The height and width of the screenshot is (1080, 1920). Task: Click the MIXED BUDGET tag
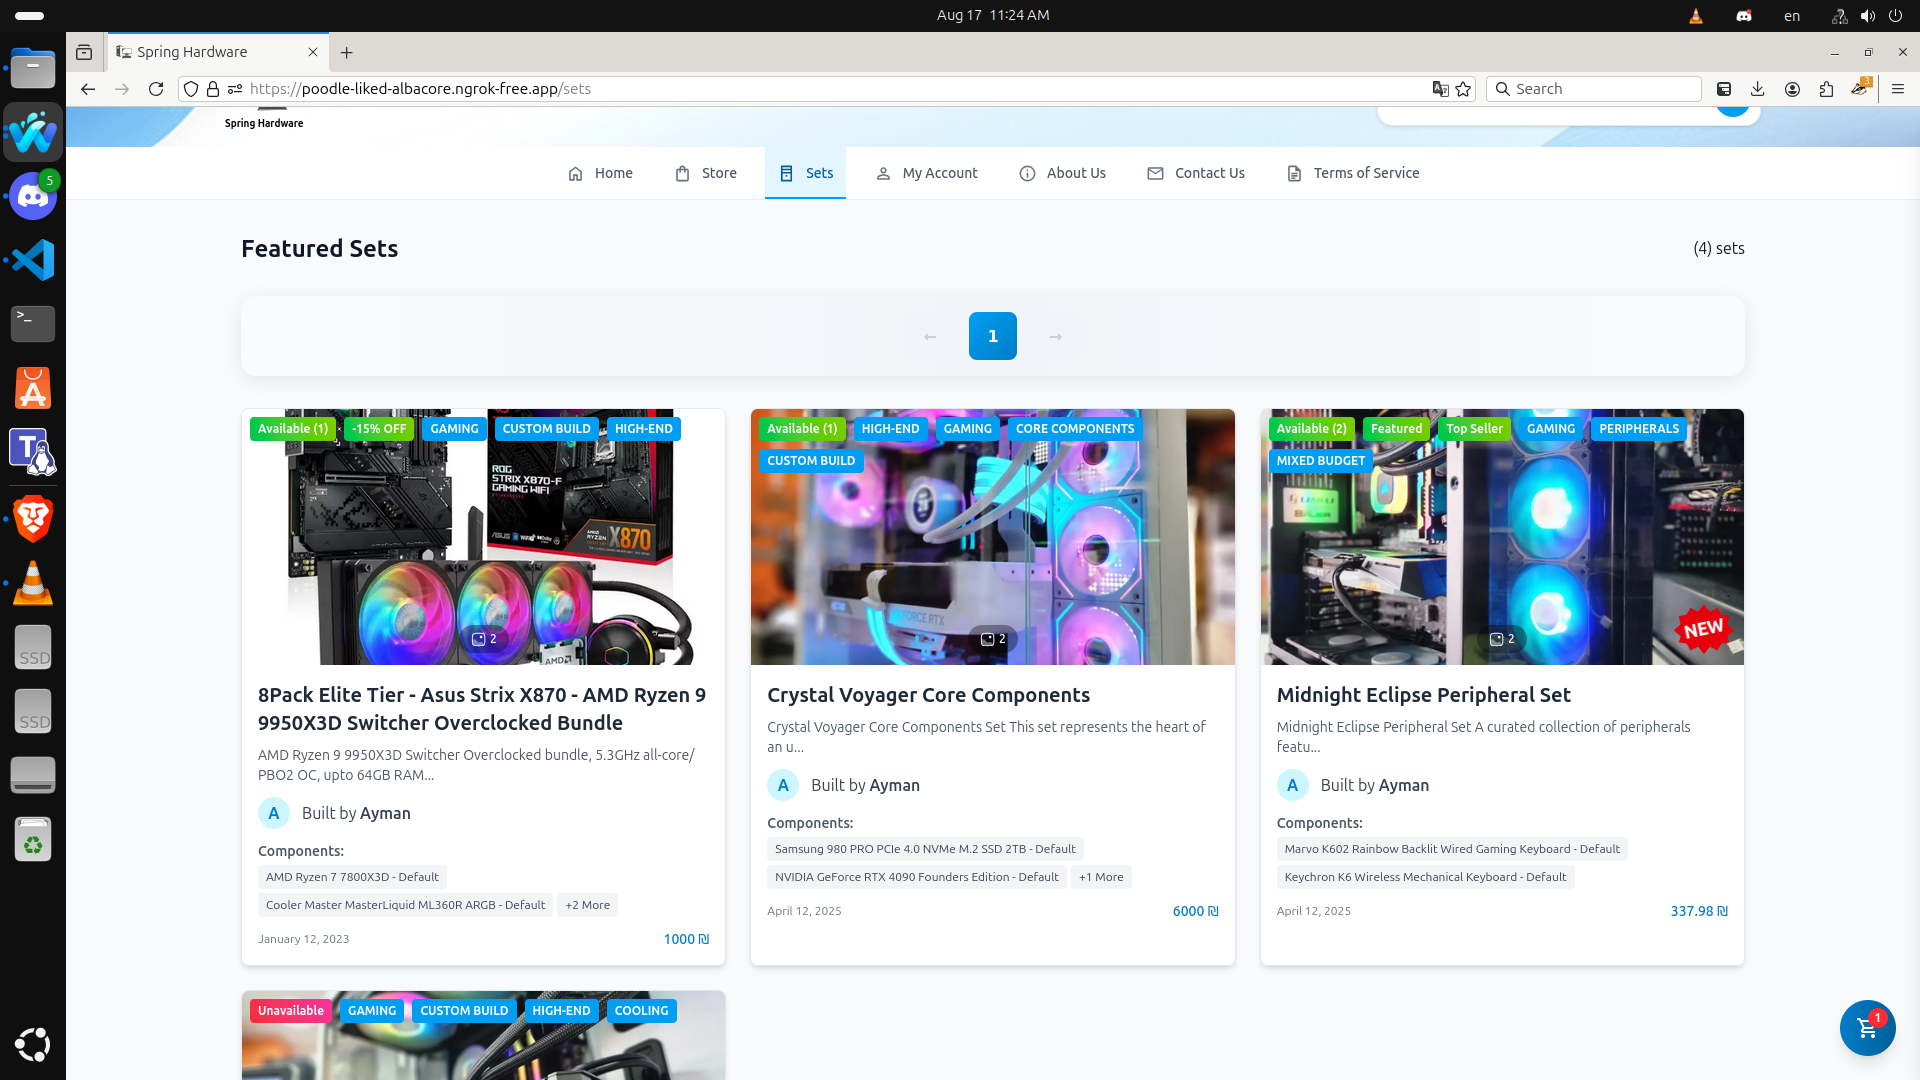pos(1320,461)
